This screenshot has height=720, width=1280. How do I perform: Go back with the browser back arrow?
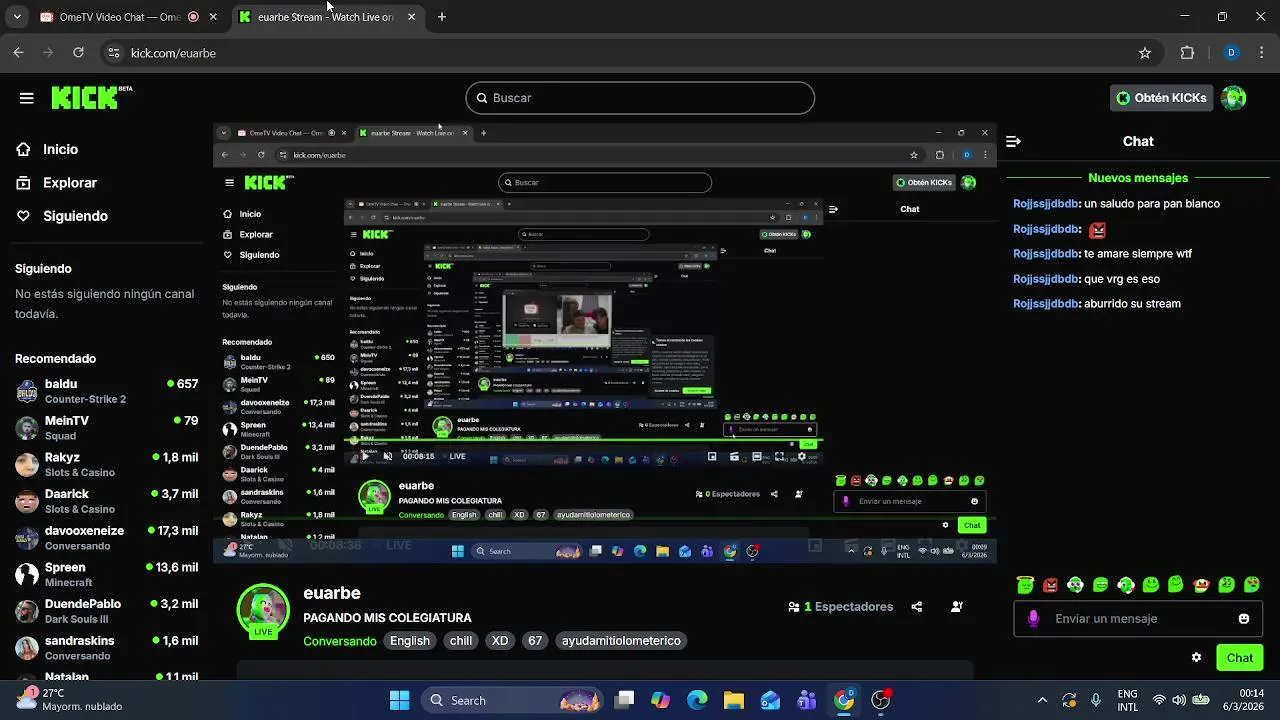pos(18,53)
